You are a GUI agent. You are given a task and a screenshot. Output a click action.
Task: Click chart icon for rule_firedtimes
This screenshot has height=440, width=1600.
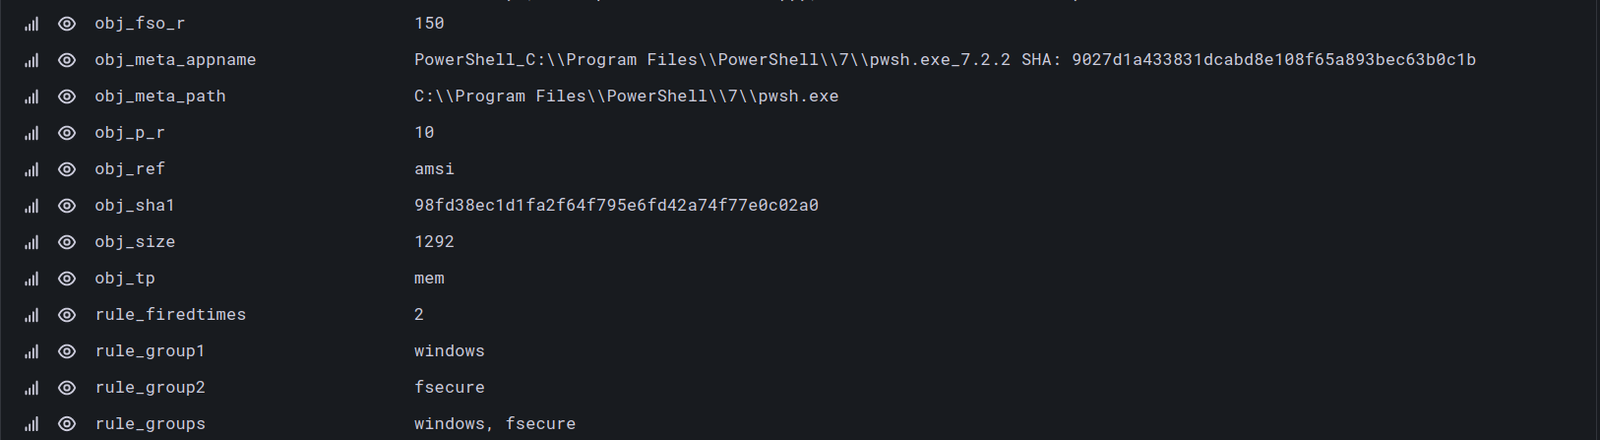coord(32,315)
